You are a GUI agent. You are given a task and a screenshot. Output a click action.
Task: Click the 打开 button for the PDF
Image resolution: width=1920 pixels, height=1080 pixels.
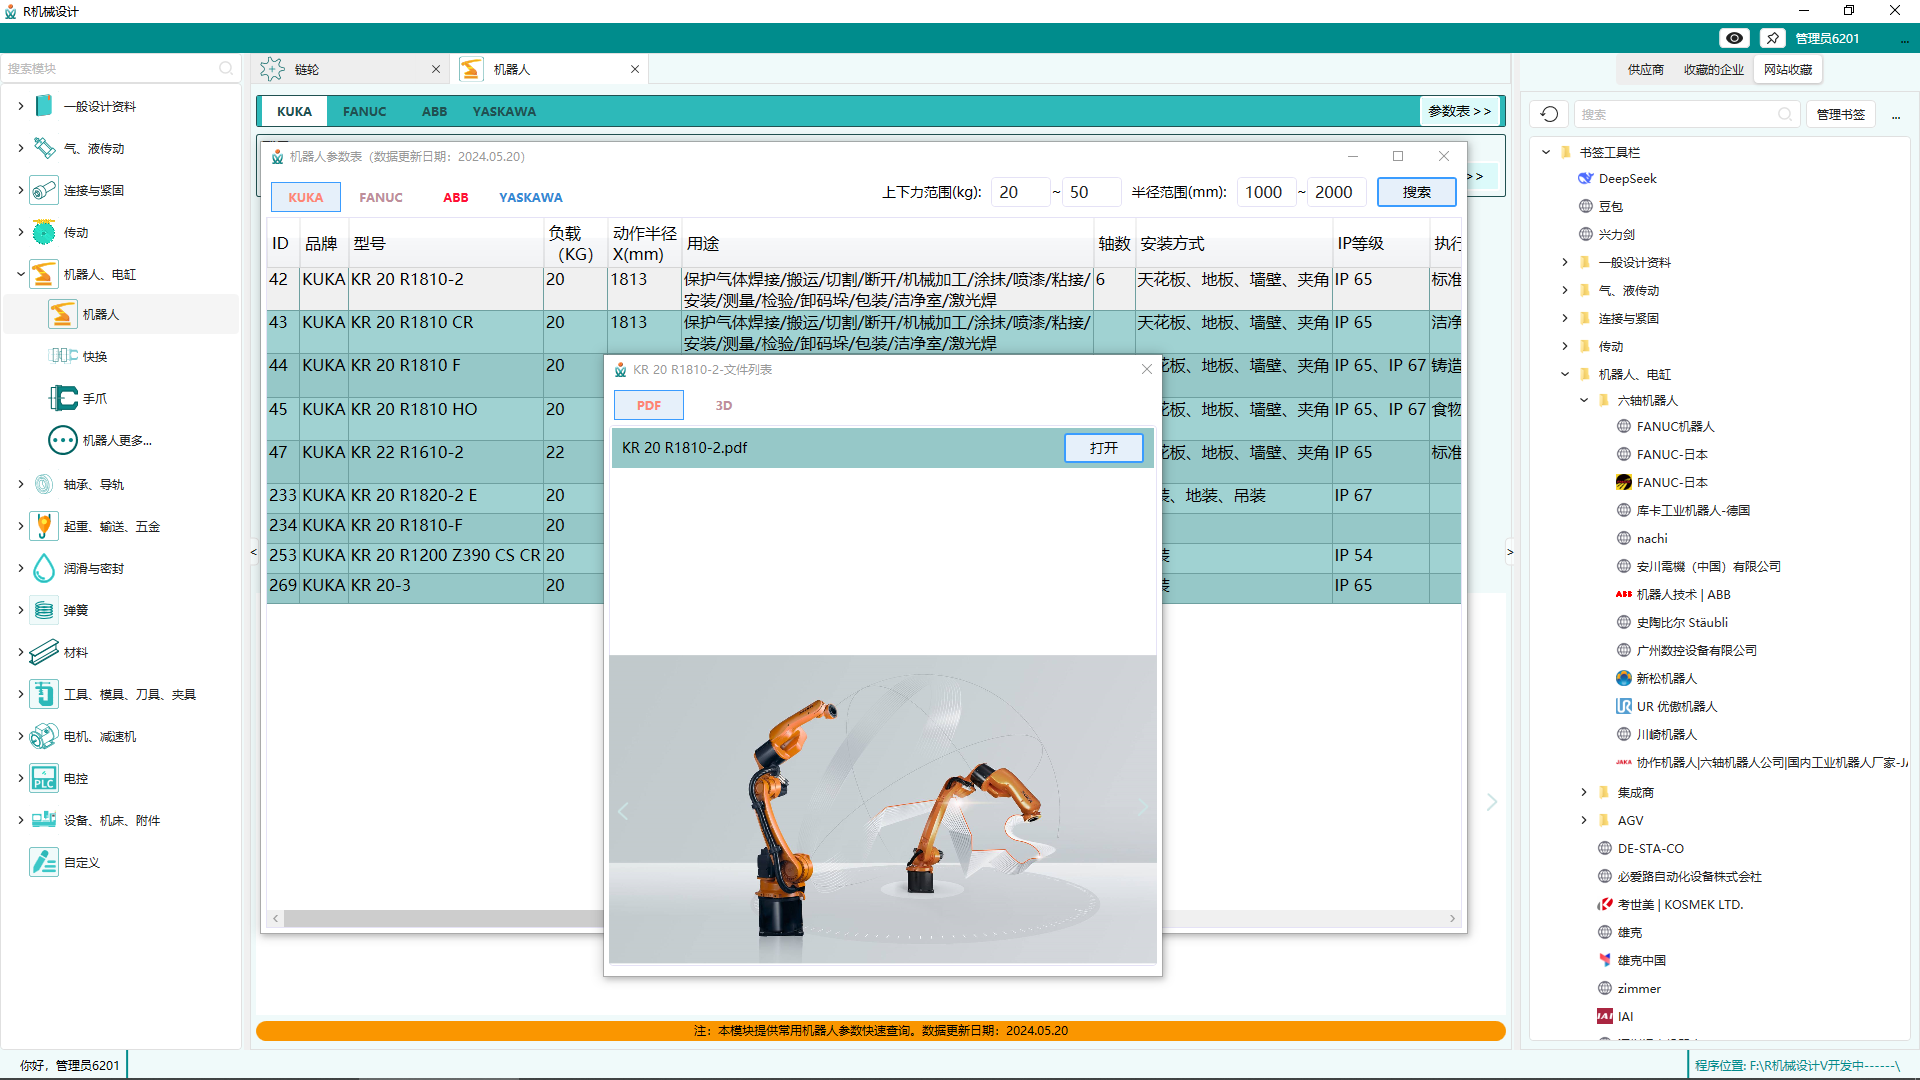tap(1103, 448)
